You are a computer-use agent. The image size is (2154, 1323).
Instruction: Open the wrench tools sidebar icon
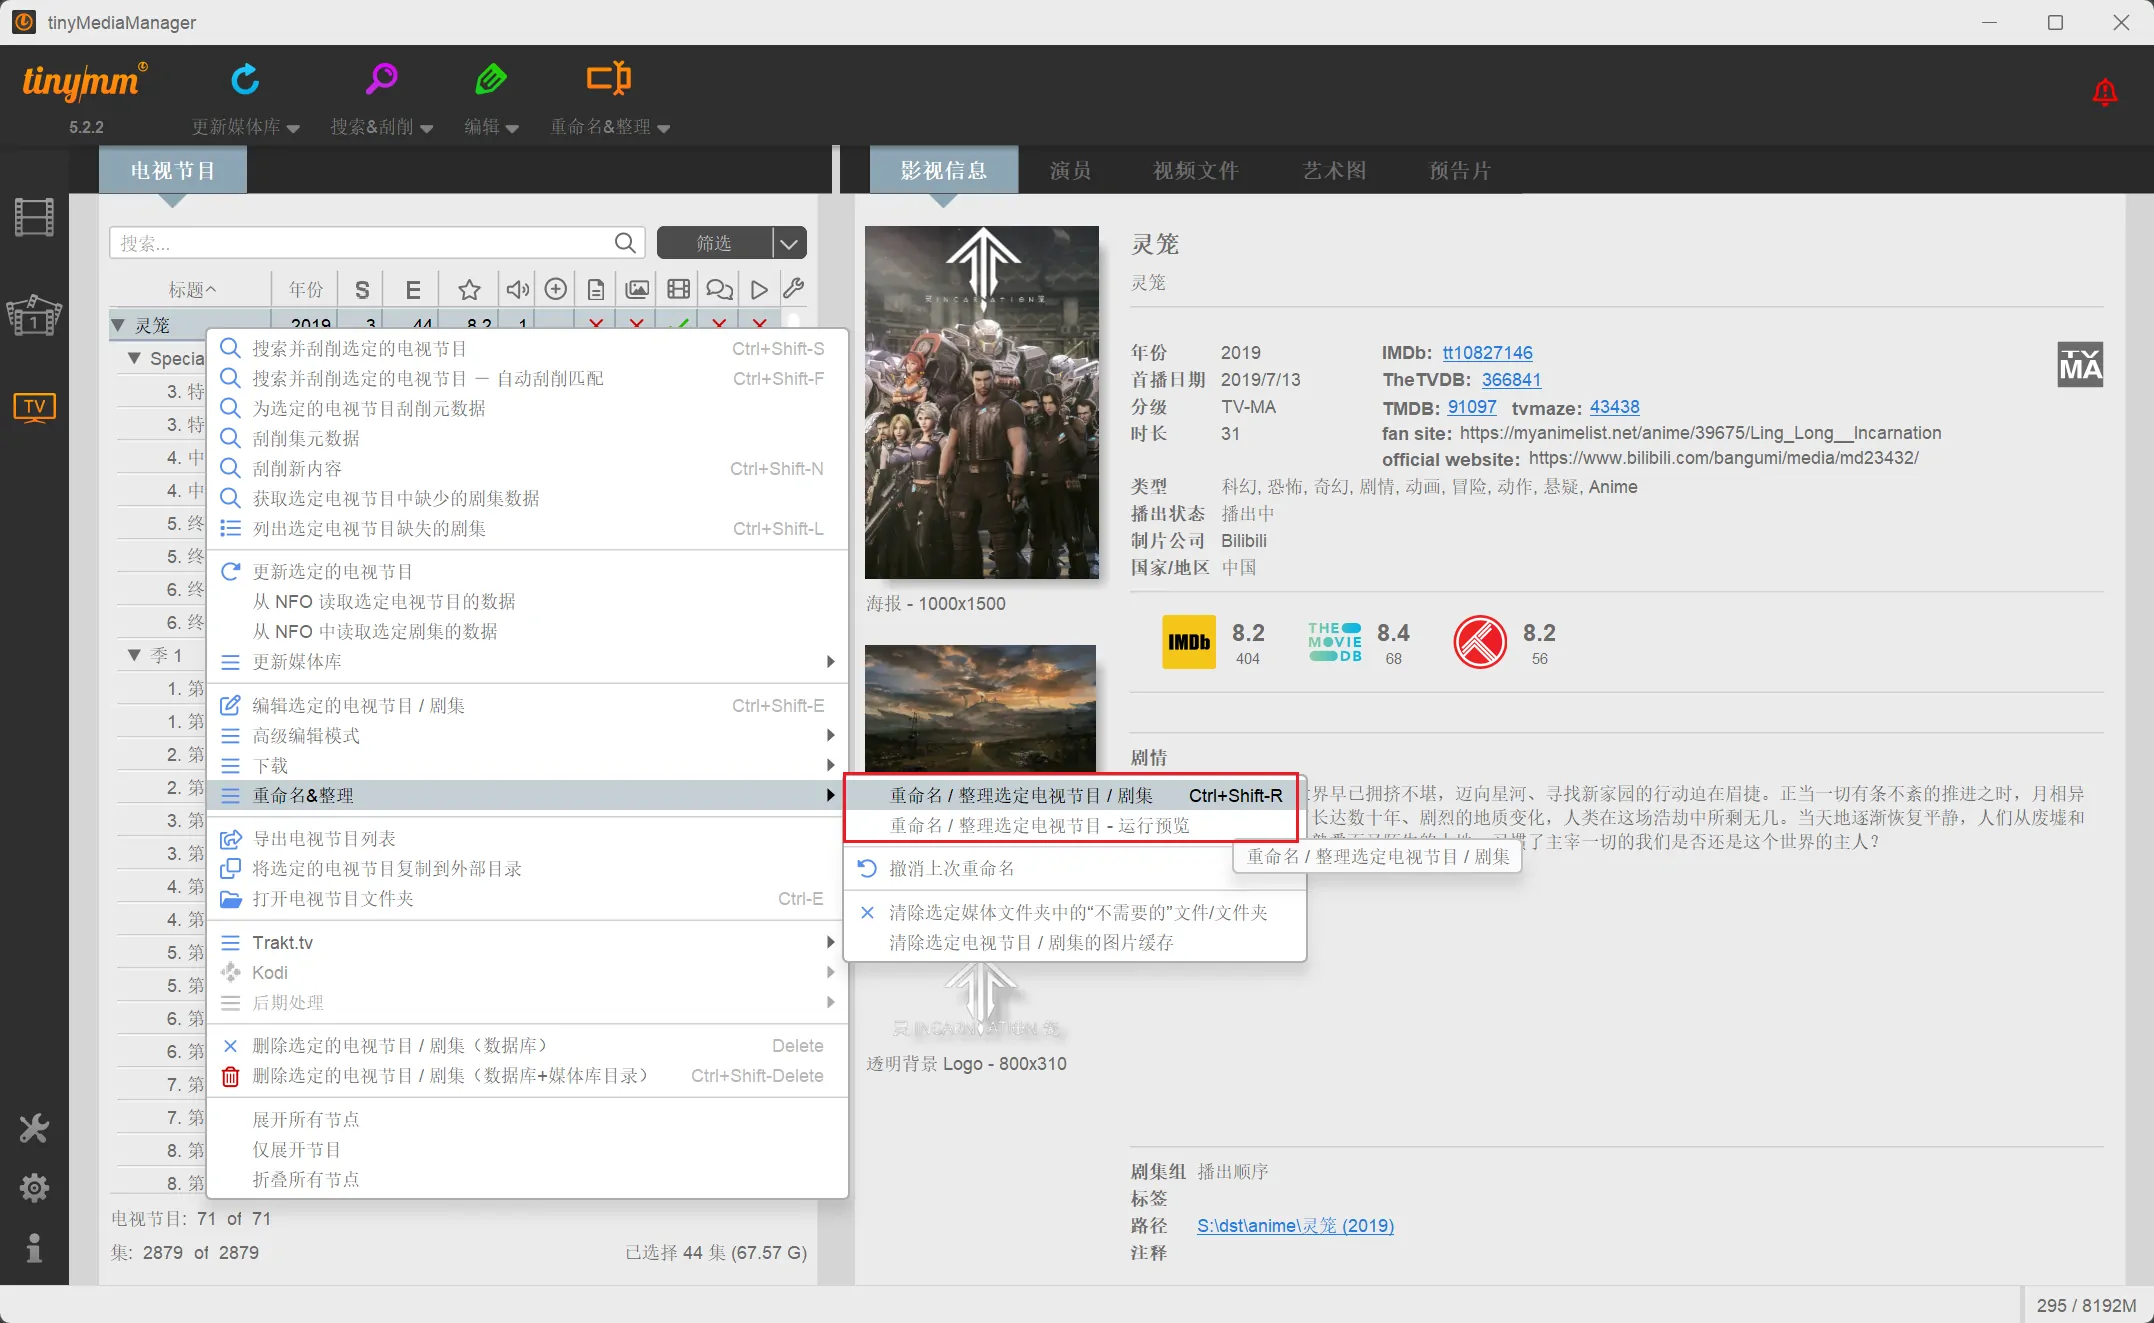click(34, 1129)
